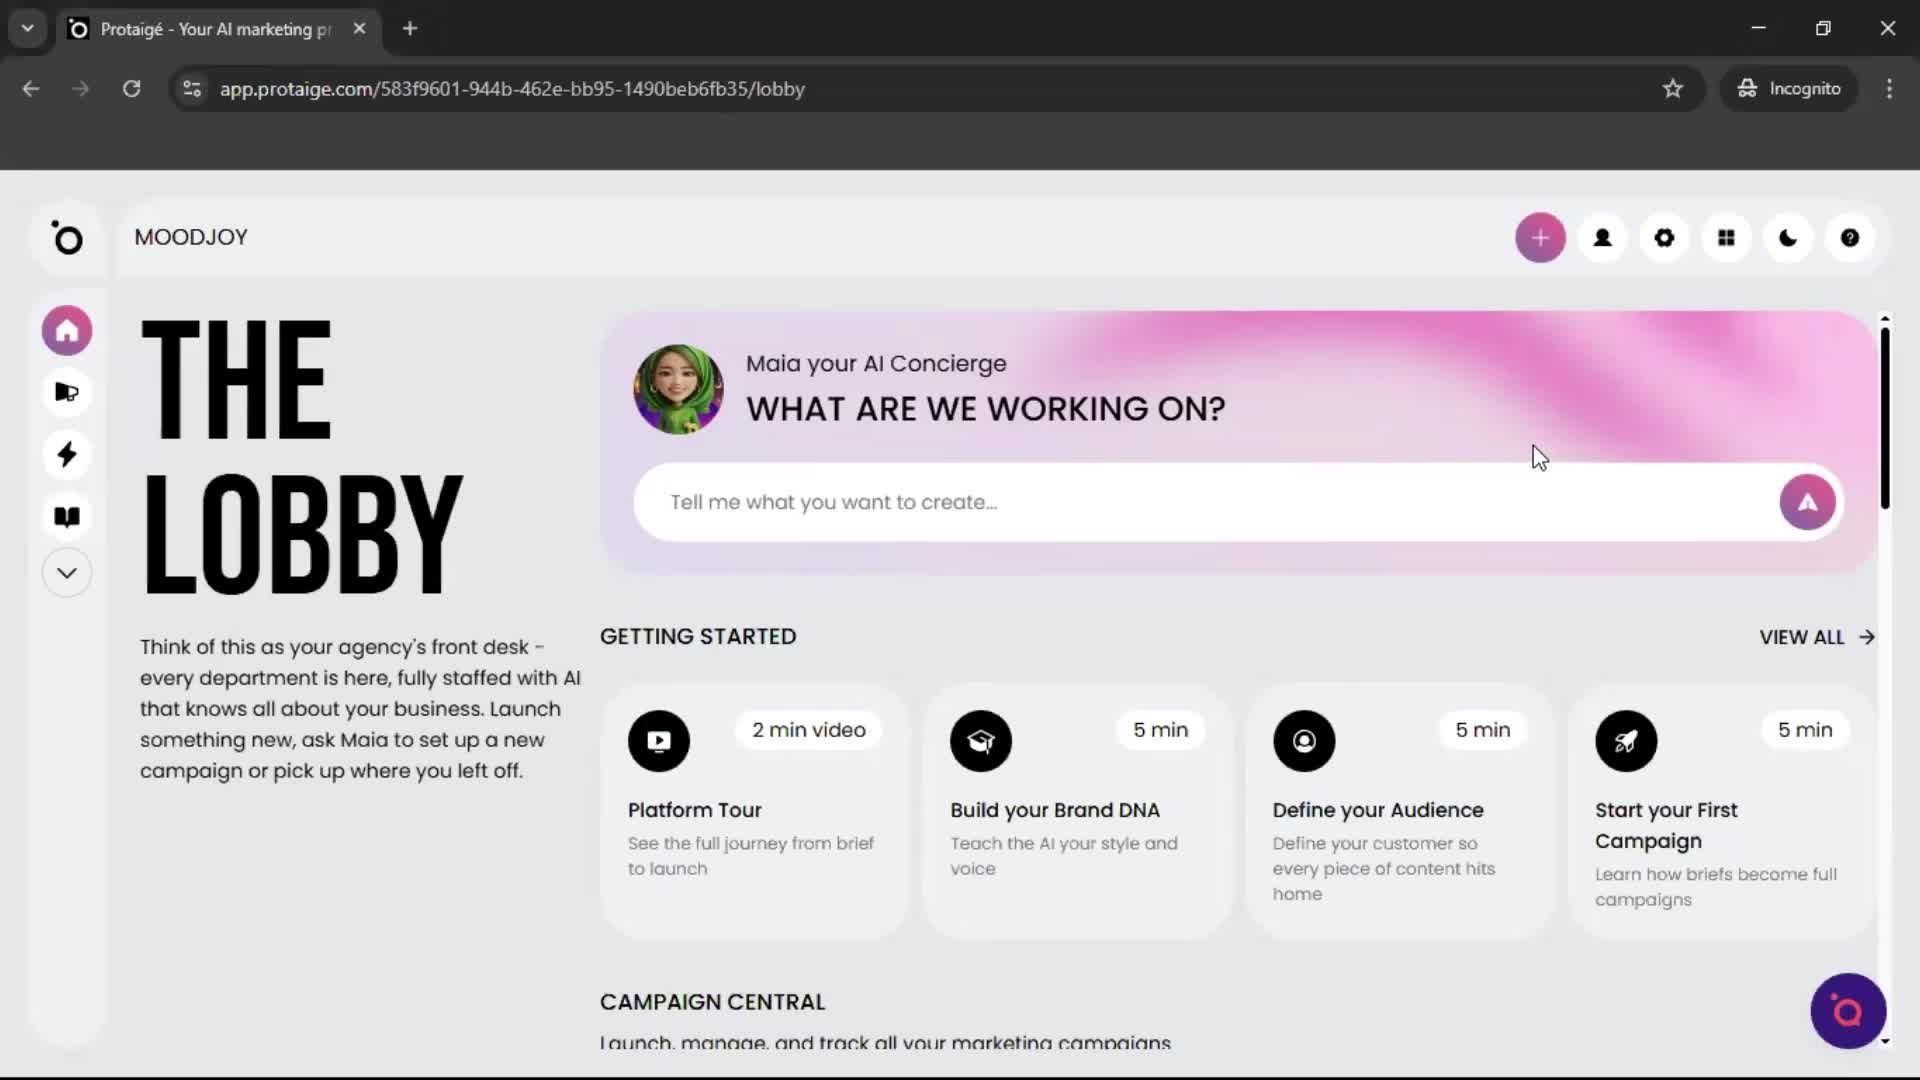Bookmark the page using the star icon
Image resolution: width=1920 pixels, height=1080 pixels.
1673,88
